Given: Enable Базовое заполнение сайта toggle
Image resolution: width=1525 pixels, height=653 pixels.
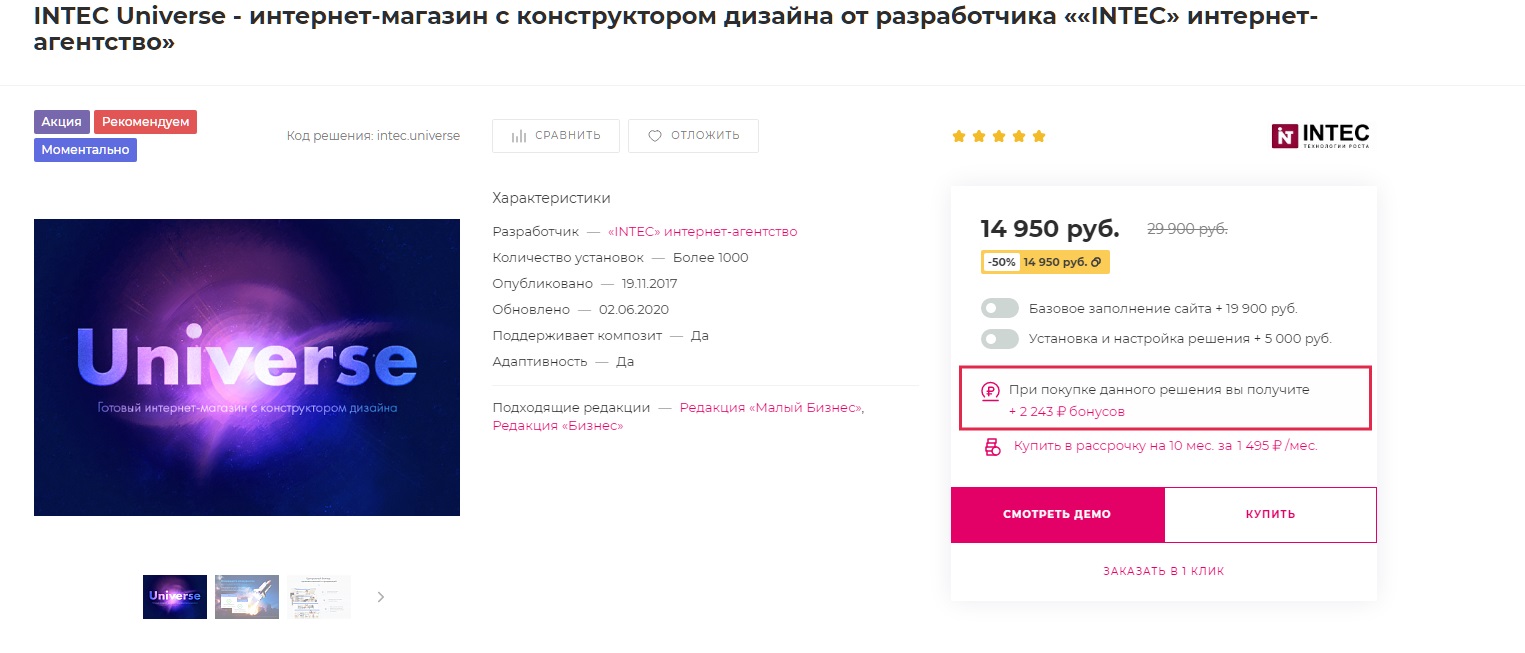Looking at the screenshot, I should click(1000, 308).
